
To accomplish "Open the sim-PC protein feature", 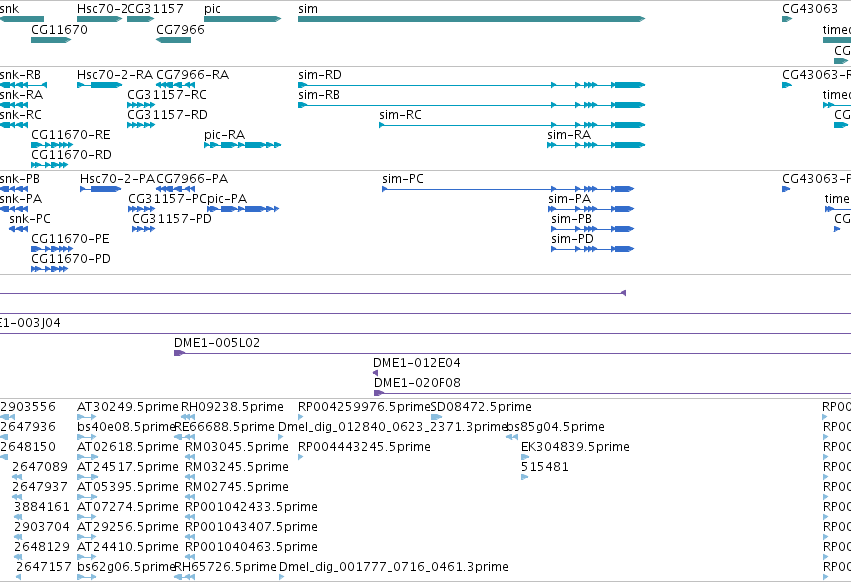I will pos(508,189).
